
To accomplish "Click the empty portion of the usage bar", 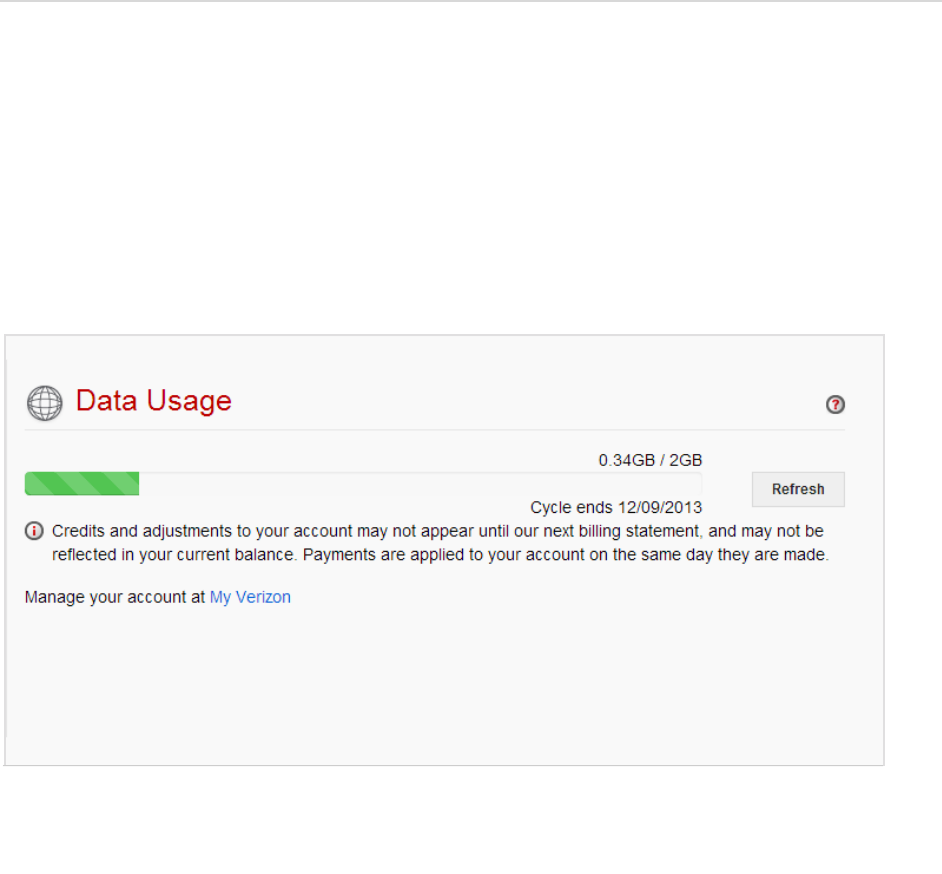I will [x=420, y=484].
